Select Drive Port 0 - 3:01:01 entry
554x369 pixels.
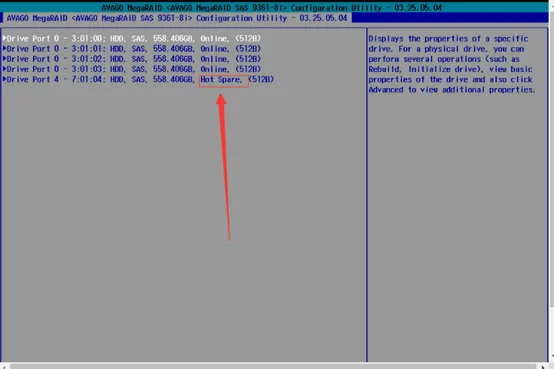coord(132,48)
